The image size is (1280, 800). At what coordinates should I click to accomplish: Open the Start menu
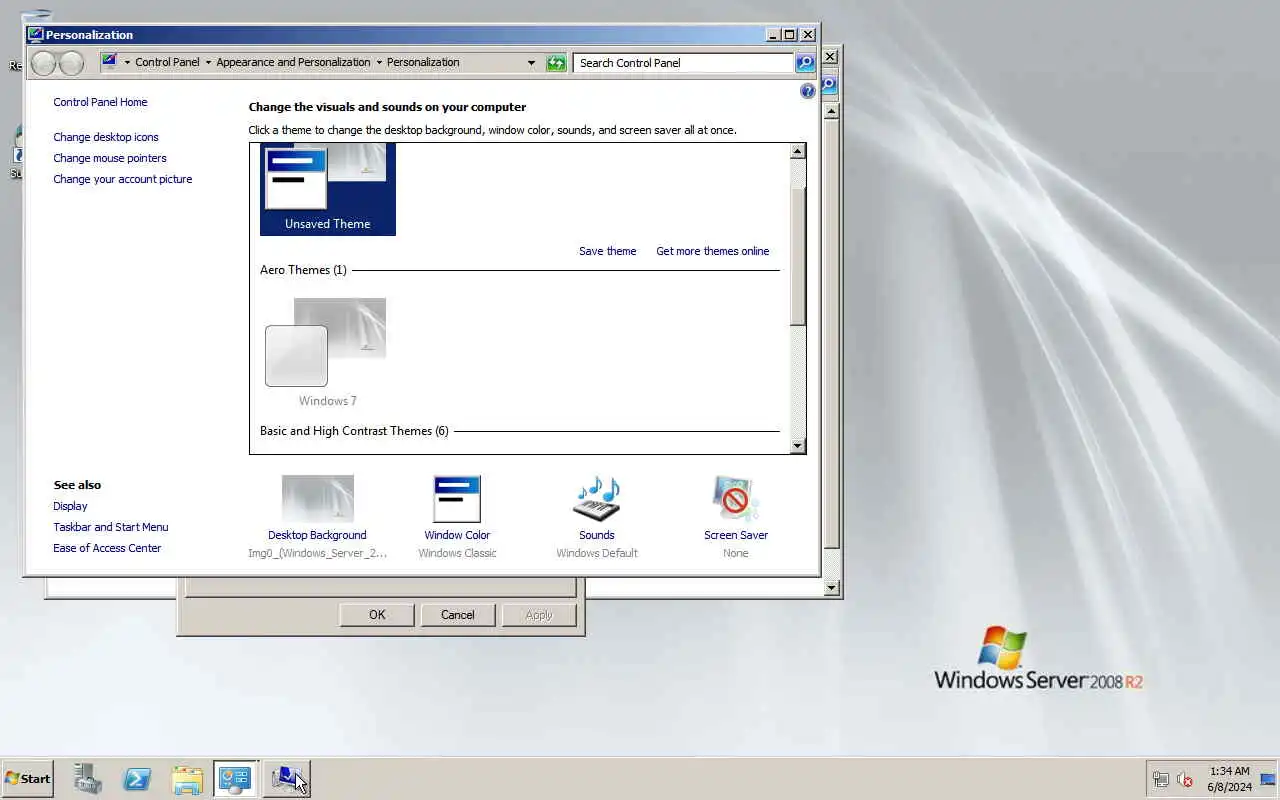click(x=28, y=779)
